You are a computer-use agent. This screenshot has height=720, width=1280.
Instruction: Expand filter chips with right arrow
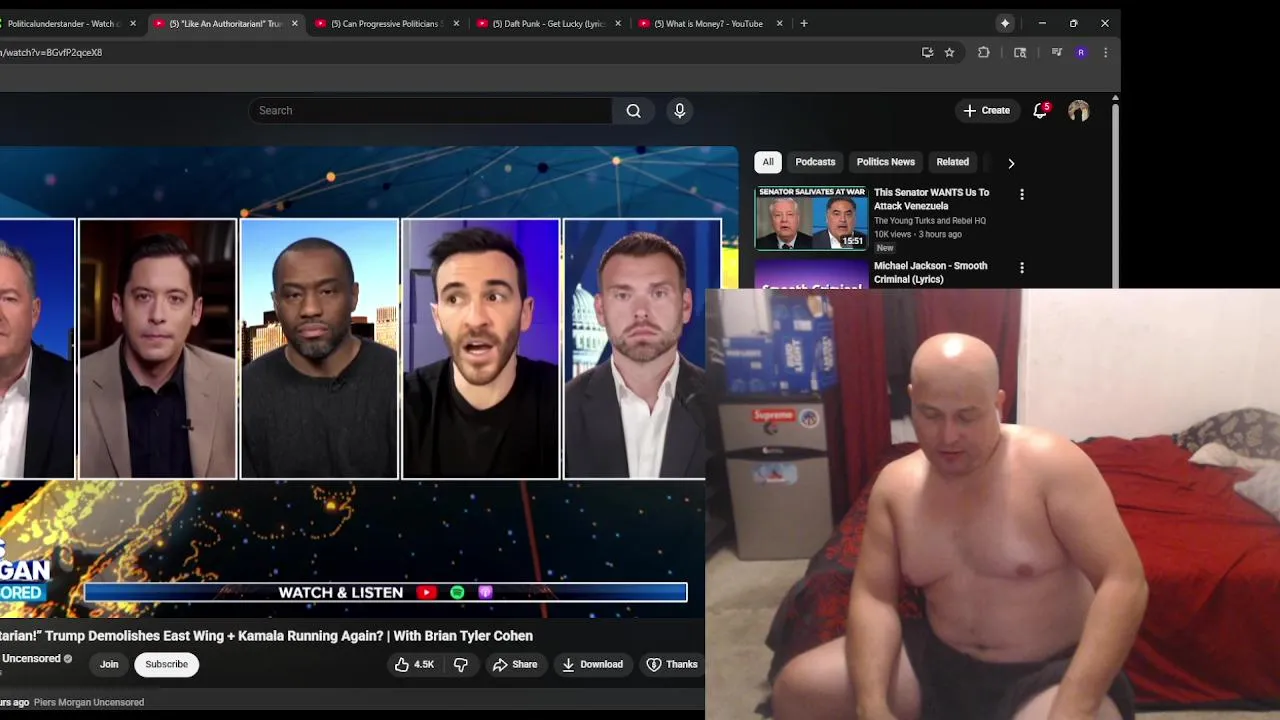pyautogui.click(x=1011, y=163)
